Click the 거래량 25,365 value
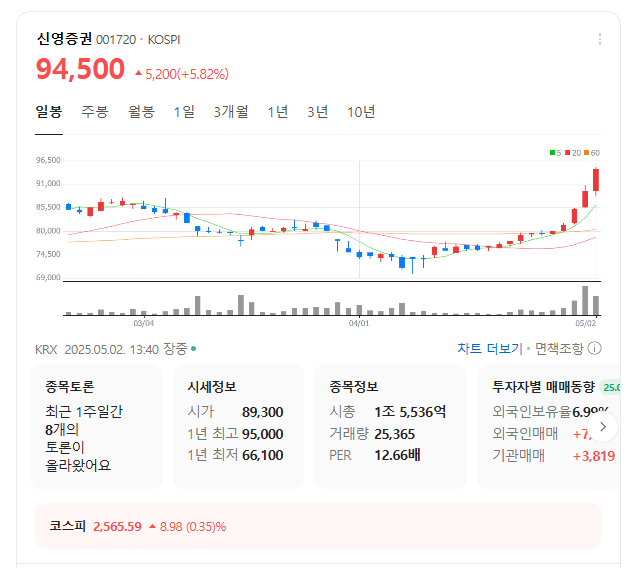The image size is (635, 568). pos(394,434)
